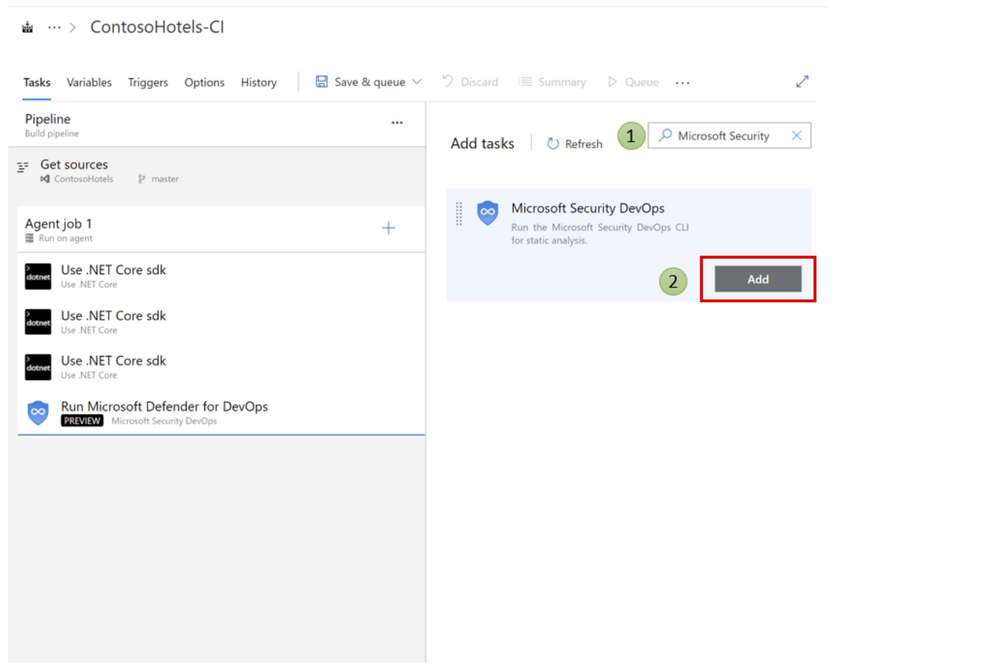
Task: Select the Run Microsoft Defender for DevOps task
Action: tap(221, 412)
